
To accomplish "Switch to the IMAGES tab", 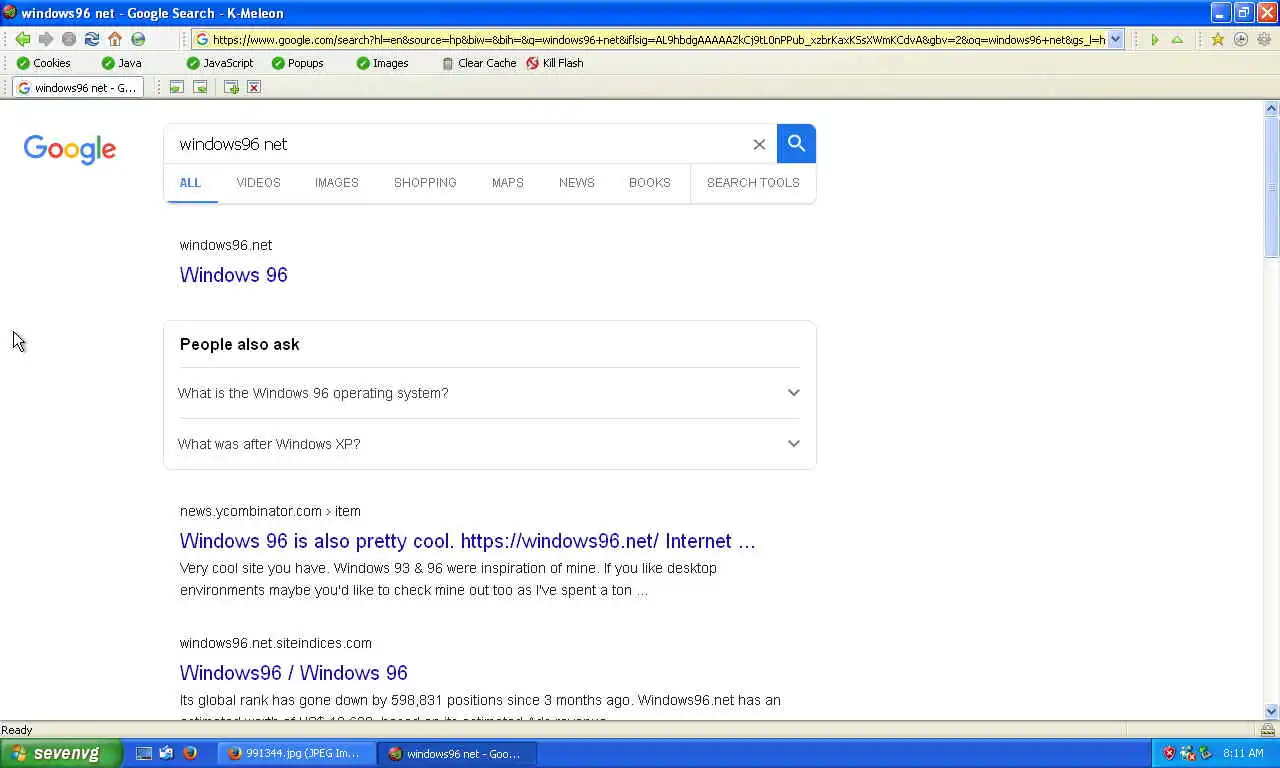I will (336, 183).
